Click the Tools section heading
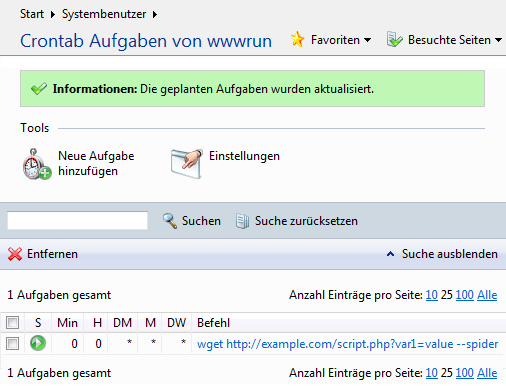Image resolution: width=506 pixels, height=386 pixels. pos(34,128)
